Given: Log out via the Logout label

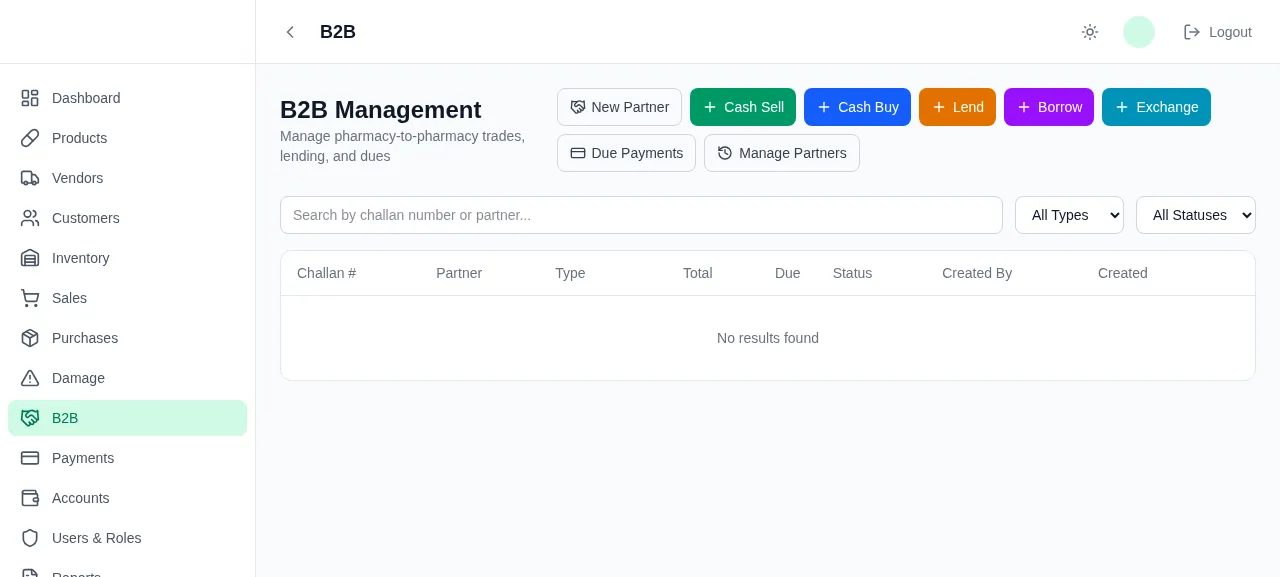Looking at the screenshot, I should tap(1230, 32).
